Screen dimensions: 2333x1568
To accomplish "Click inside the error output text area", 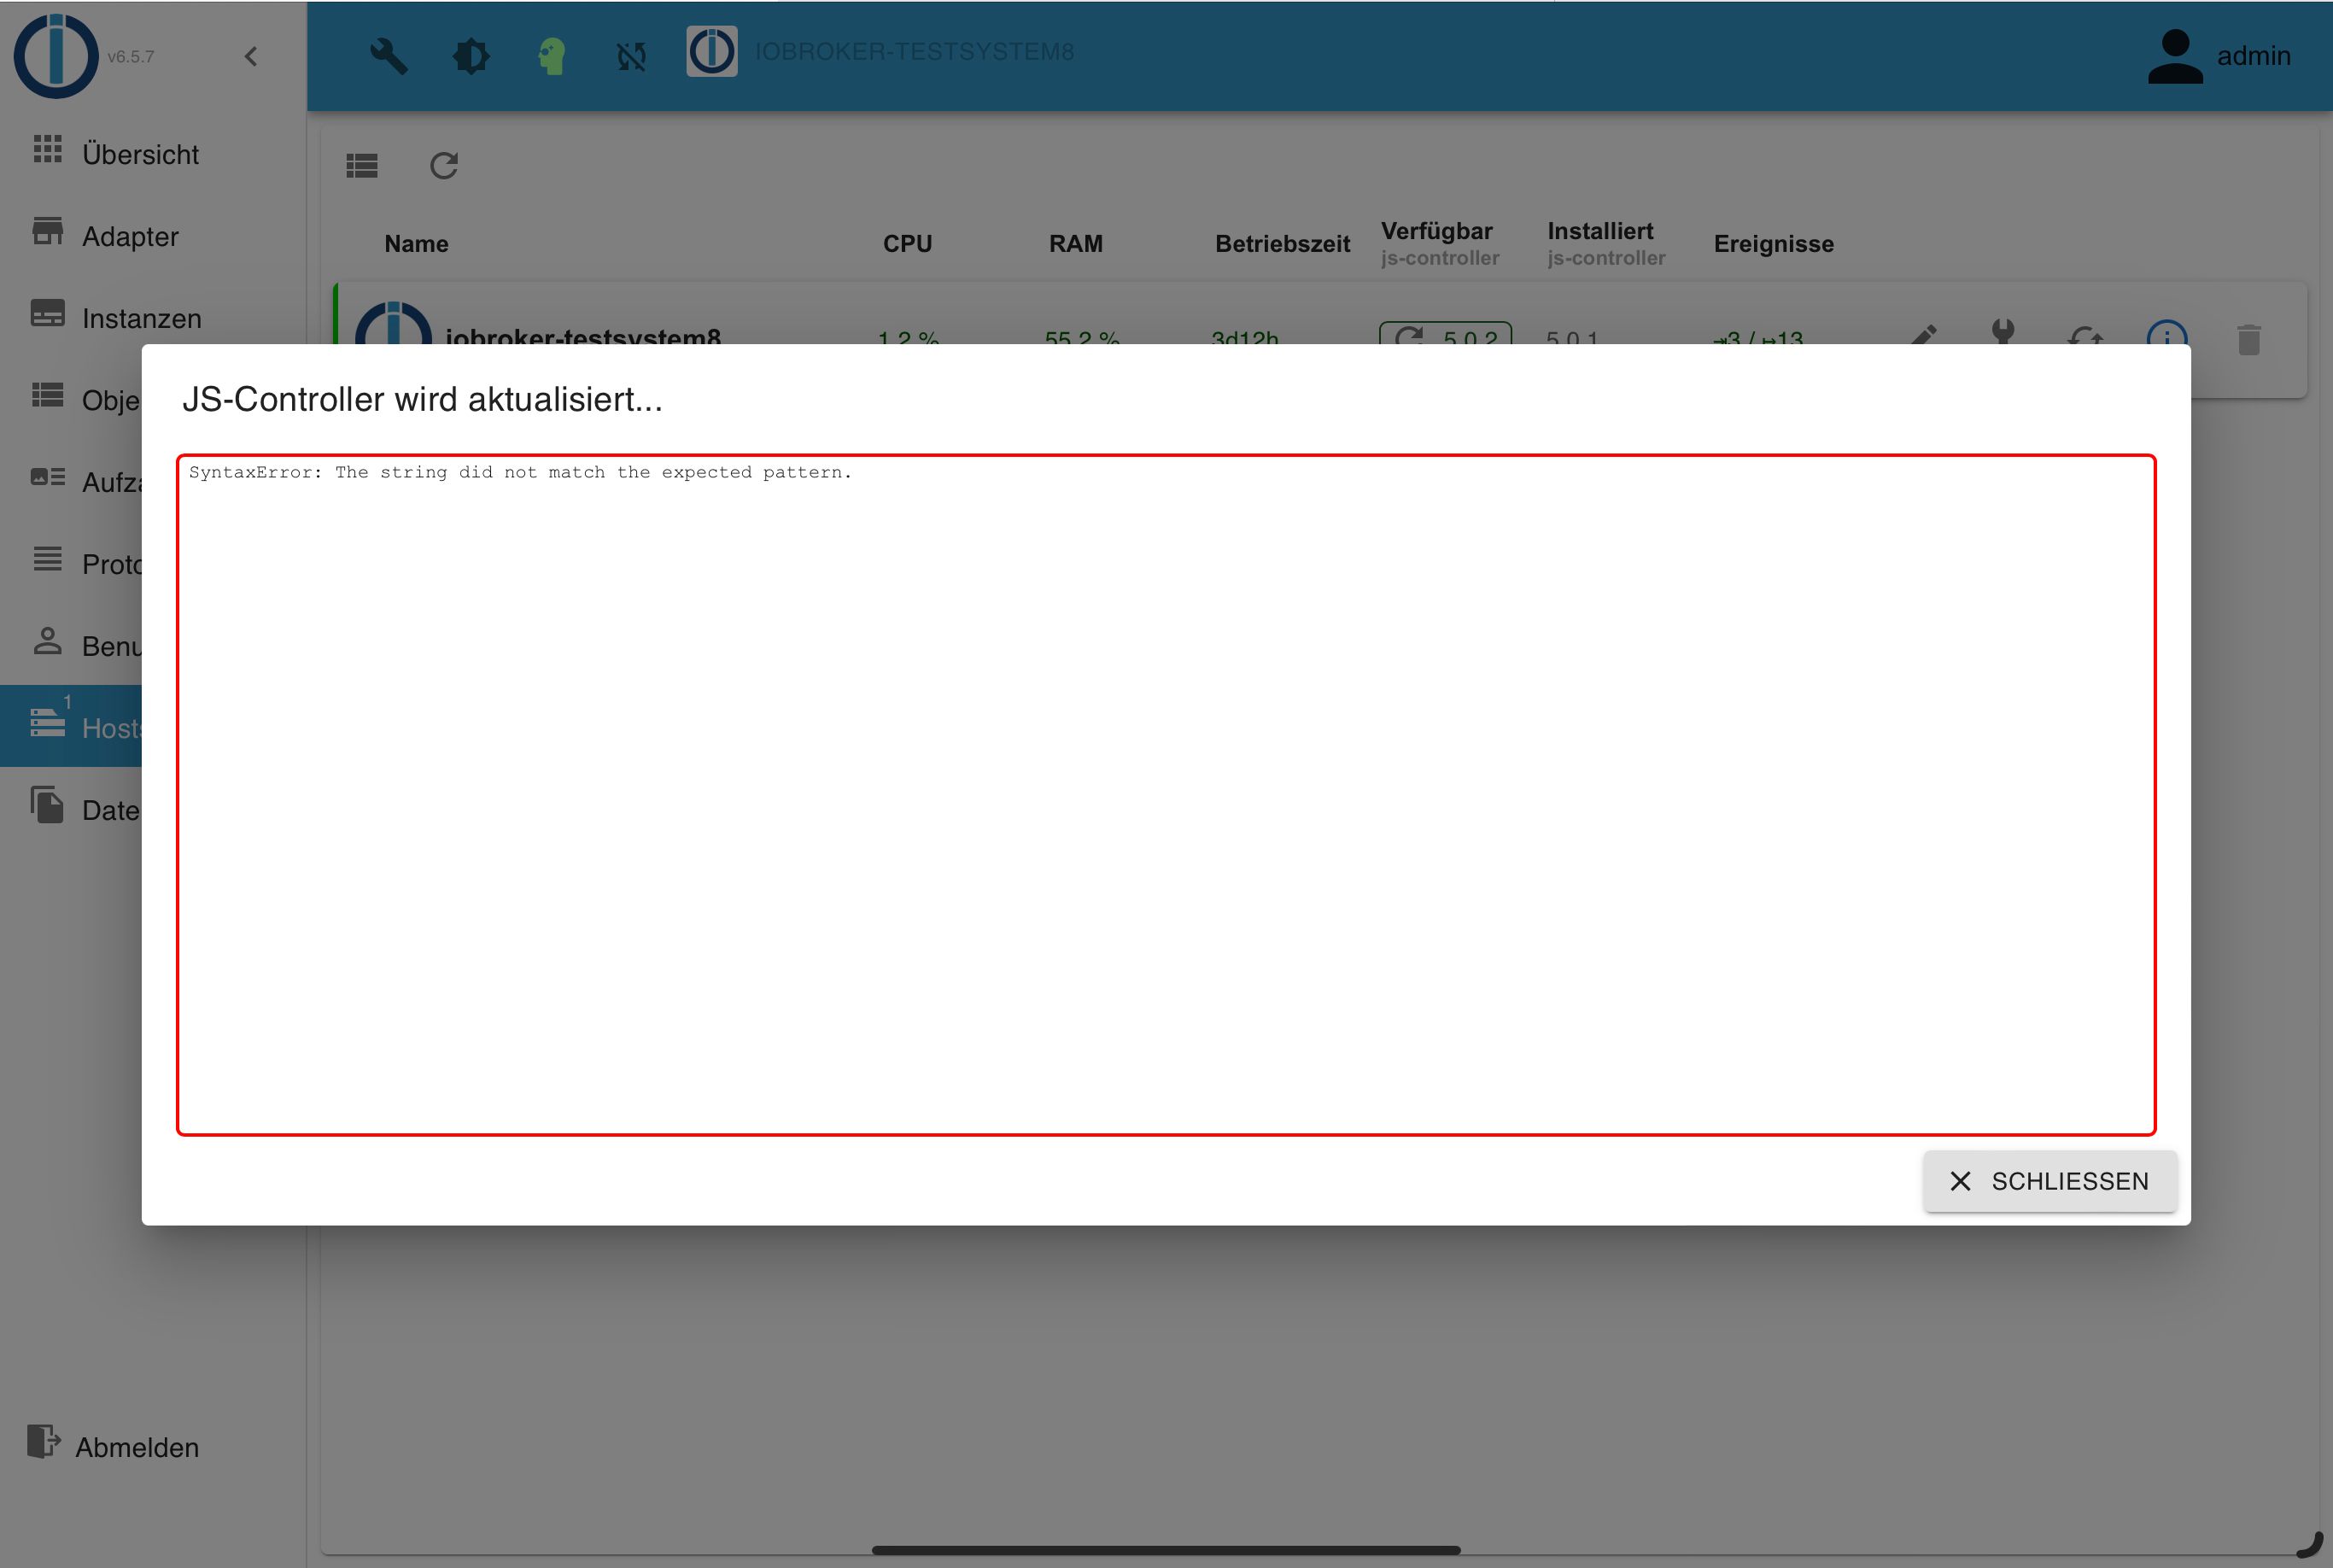I will coord(1165,795).
